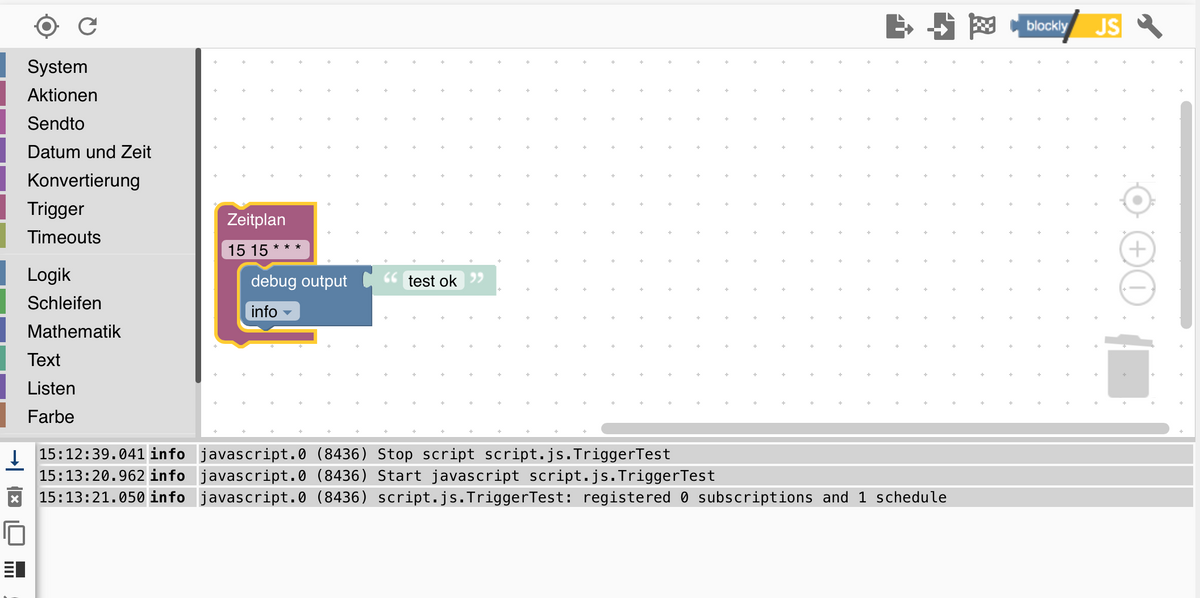Screen dimensions: 1200x598
Task: Click the import blocks icon
Action: pyautogui.click(x=941, y=27)
